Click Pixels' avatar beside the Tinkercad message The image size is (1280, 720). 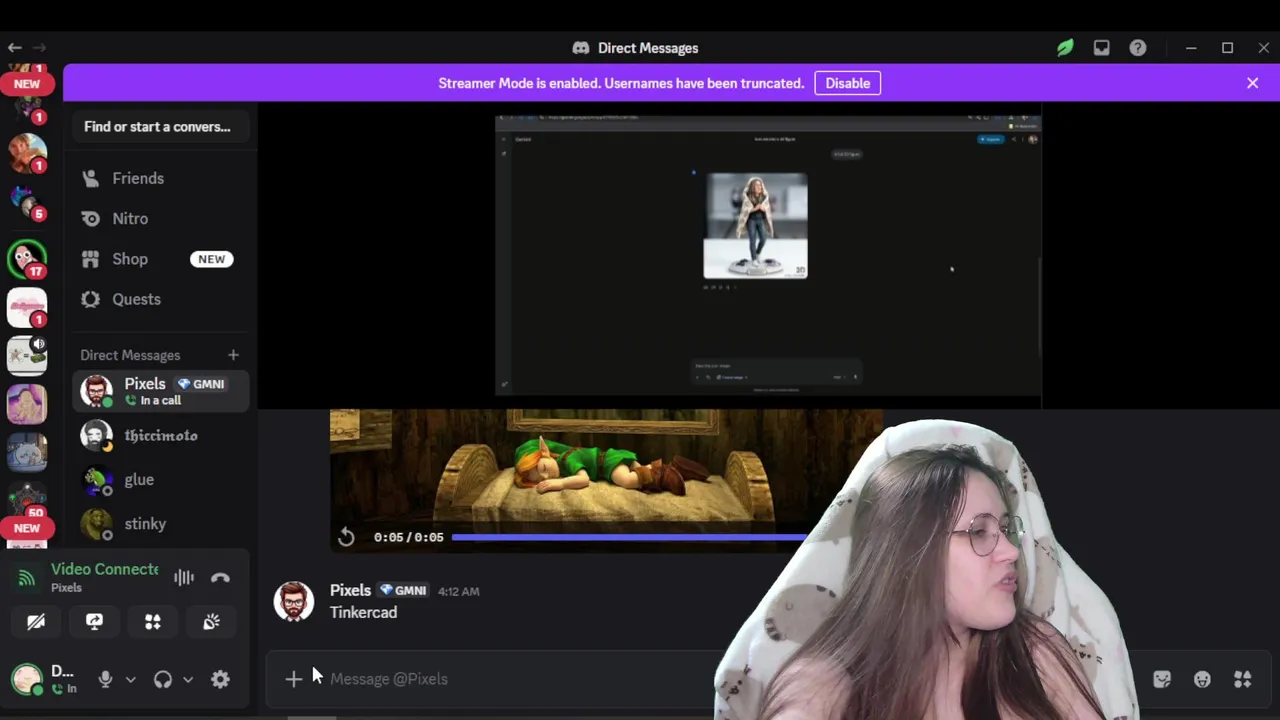pyautogui.click(x=294, y=601)
